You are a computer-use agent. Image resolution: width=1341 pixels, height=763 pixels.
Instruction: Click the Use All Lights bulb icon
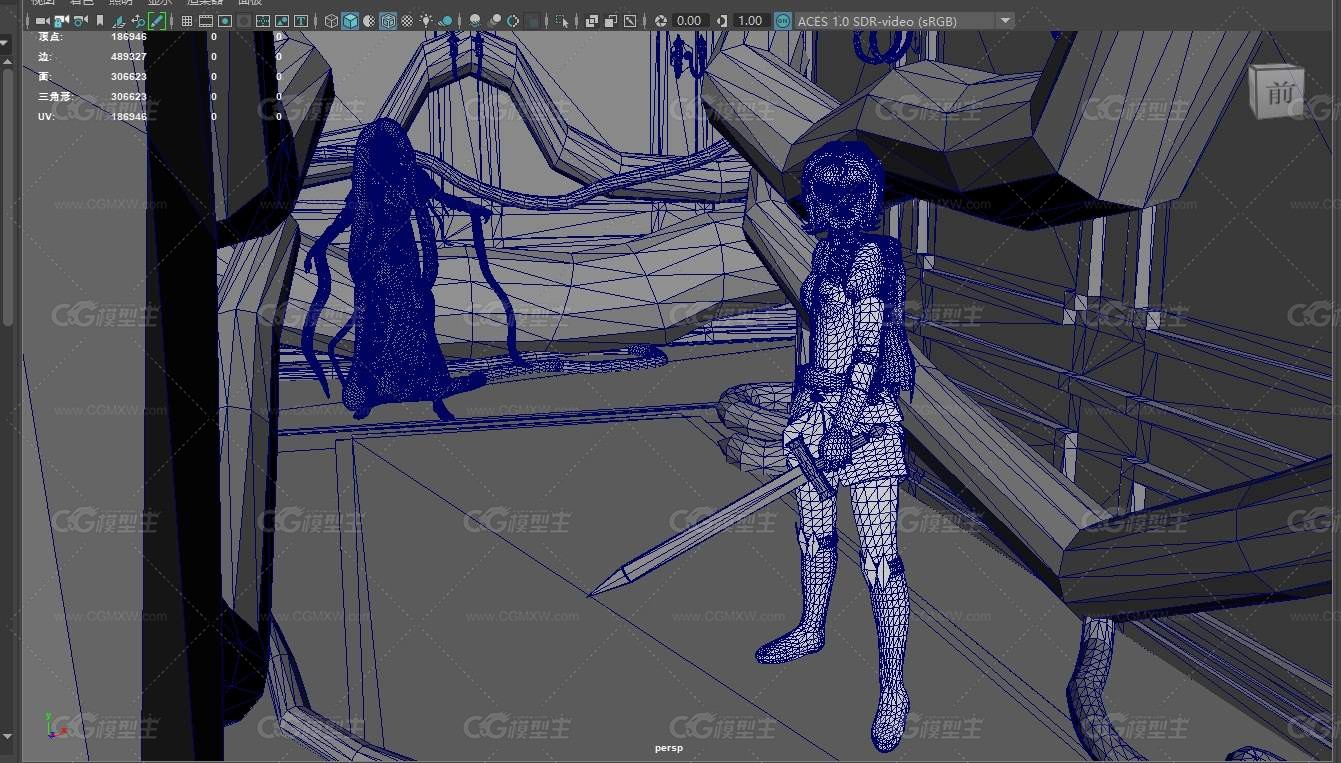(426, 20)
